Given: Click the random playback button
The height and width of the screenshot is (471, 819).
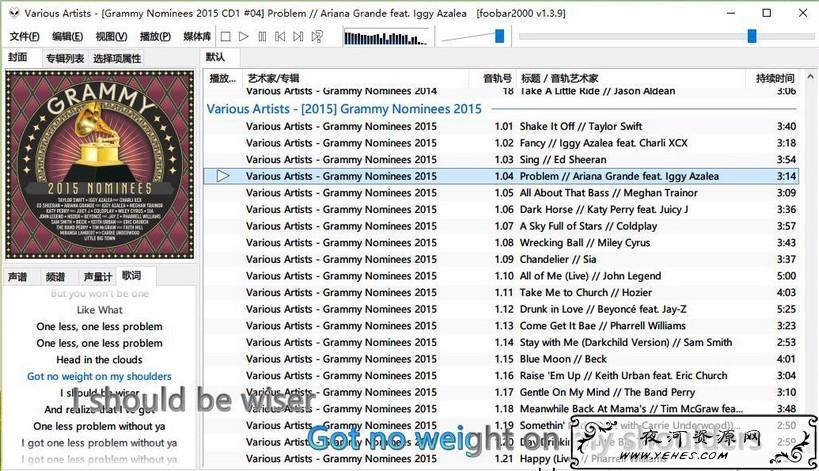Looking at the screenshot, I should tap(317, 37).
